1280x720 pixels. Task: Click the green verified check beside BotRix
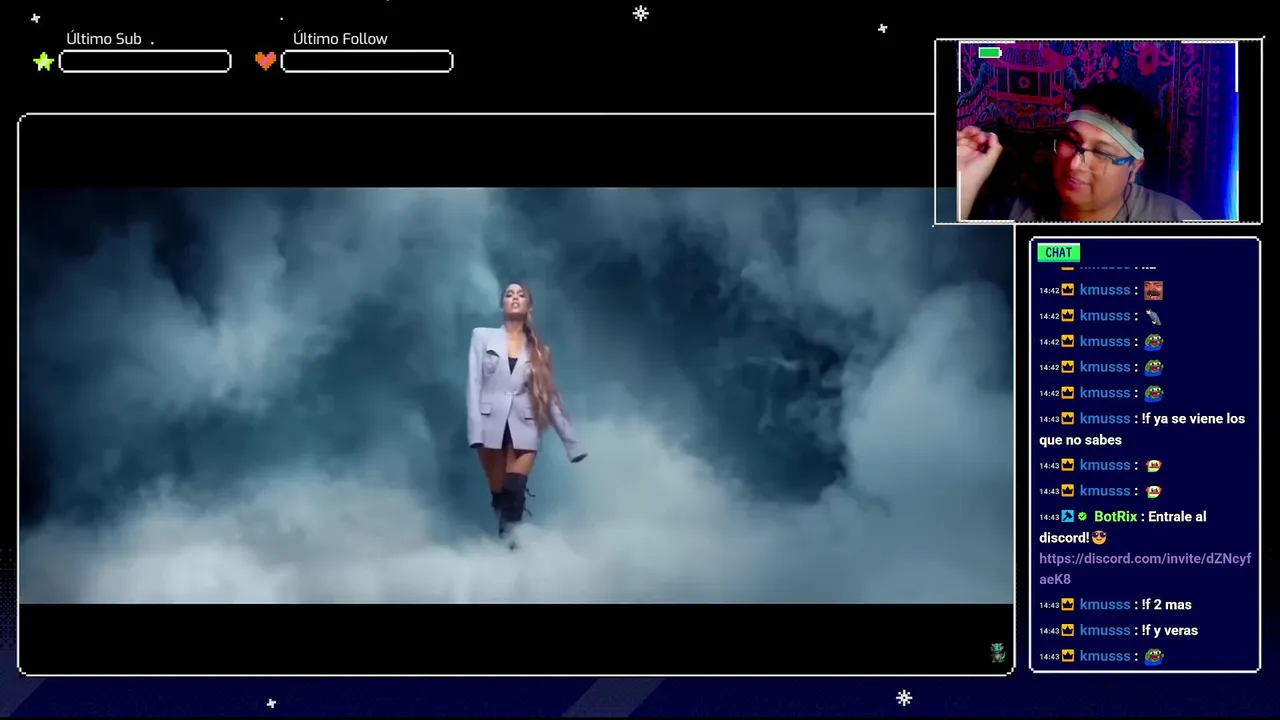point(1082,517)
